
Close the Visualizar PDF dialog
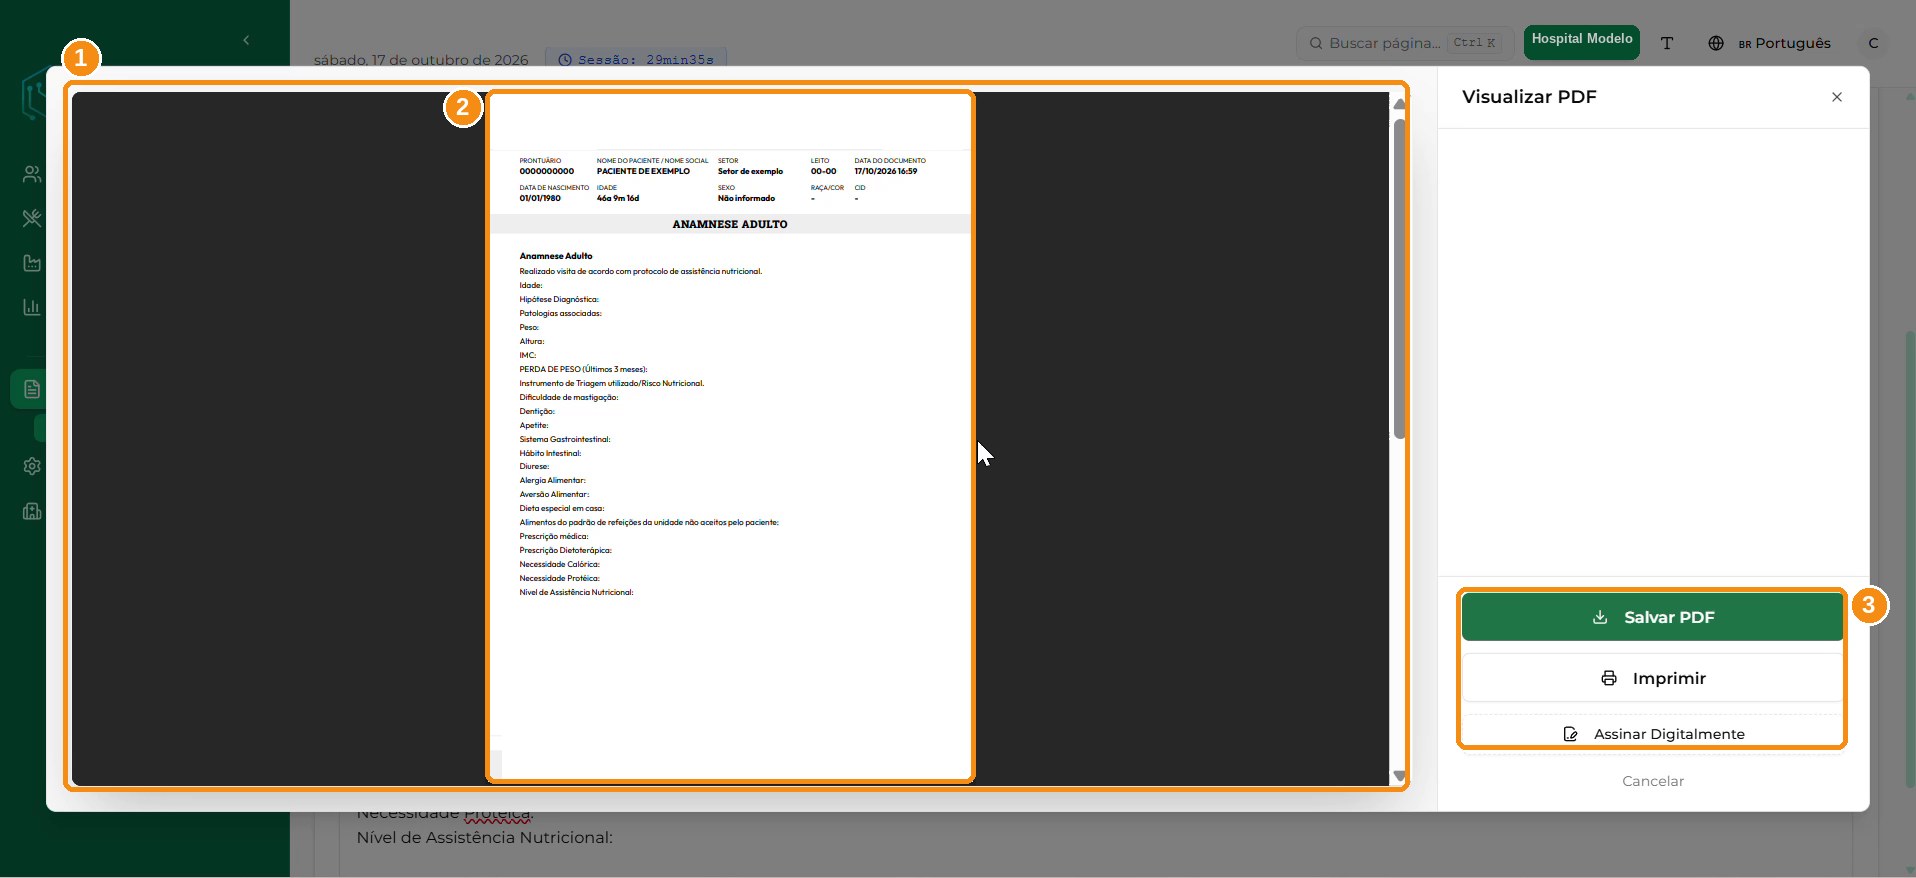(x=1837, y=97)
